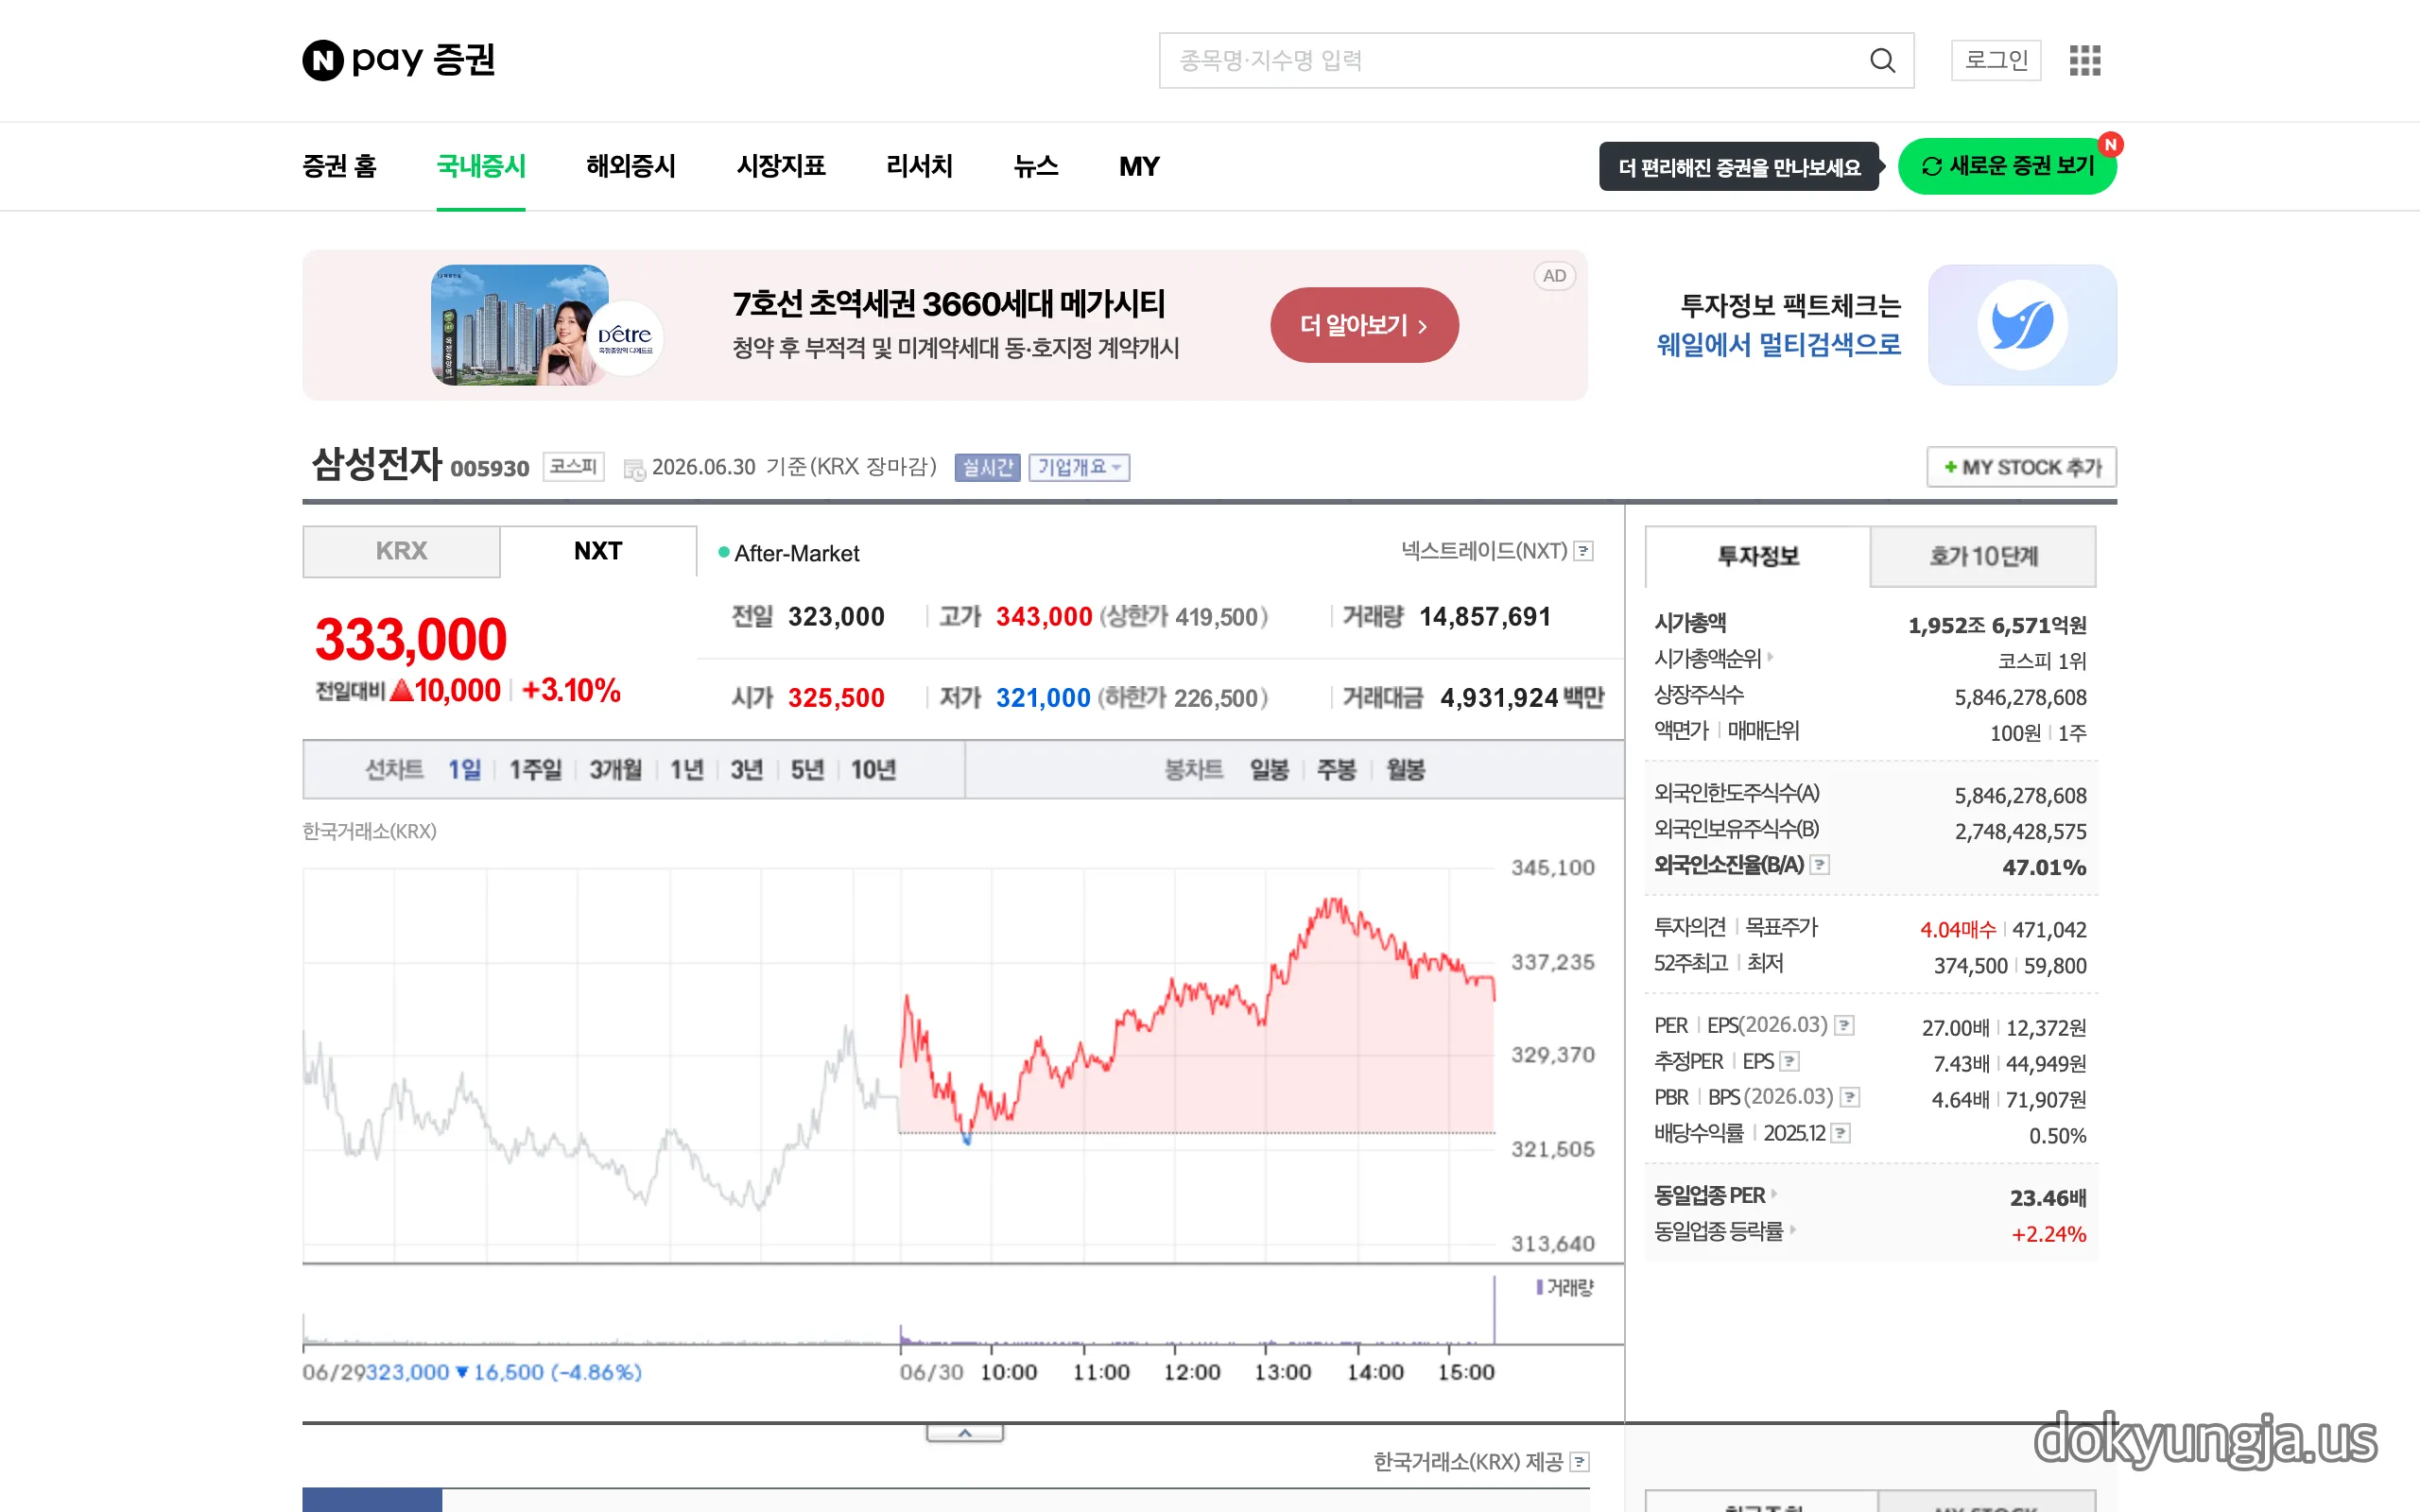Select 10년 line chart range

(x=873, y=770)
